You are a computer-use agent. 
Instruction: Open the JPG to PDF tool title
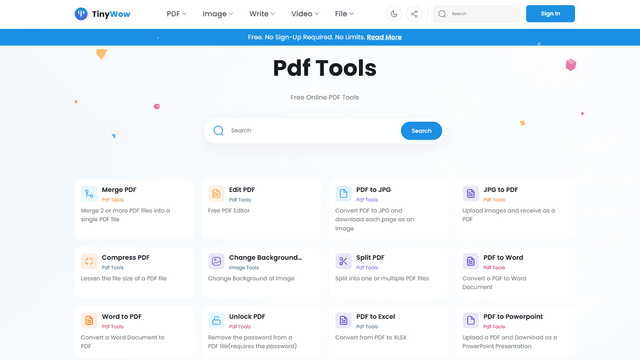point(501,190)
